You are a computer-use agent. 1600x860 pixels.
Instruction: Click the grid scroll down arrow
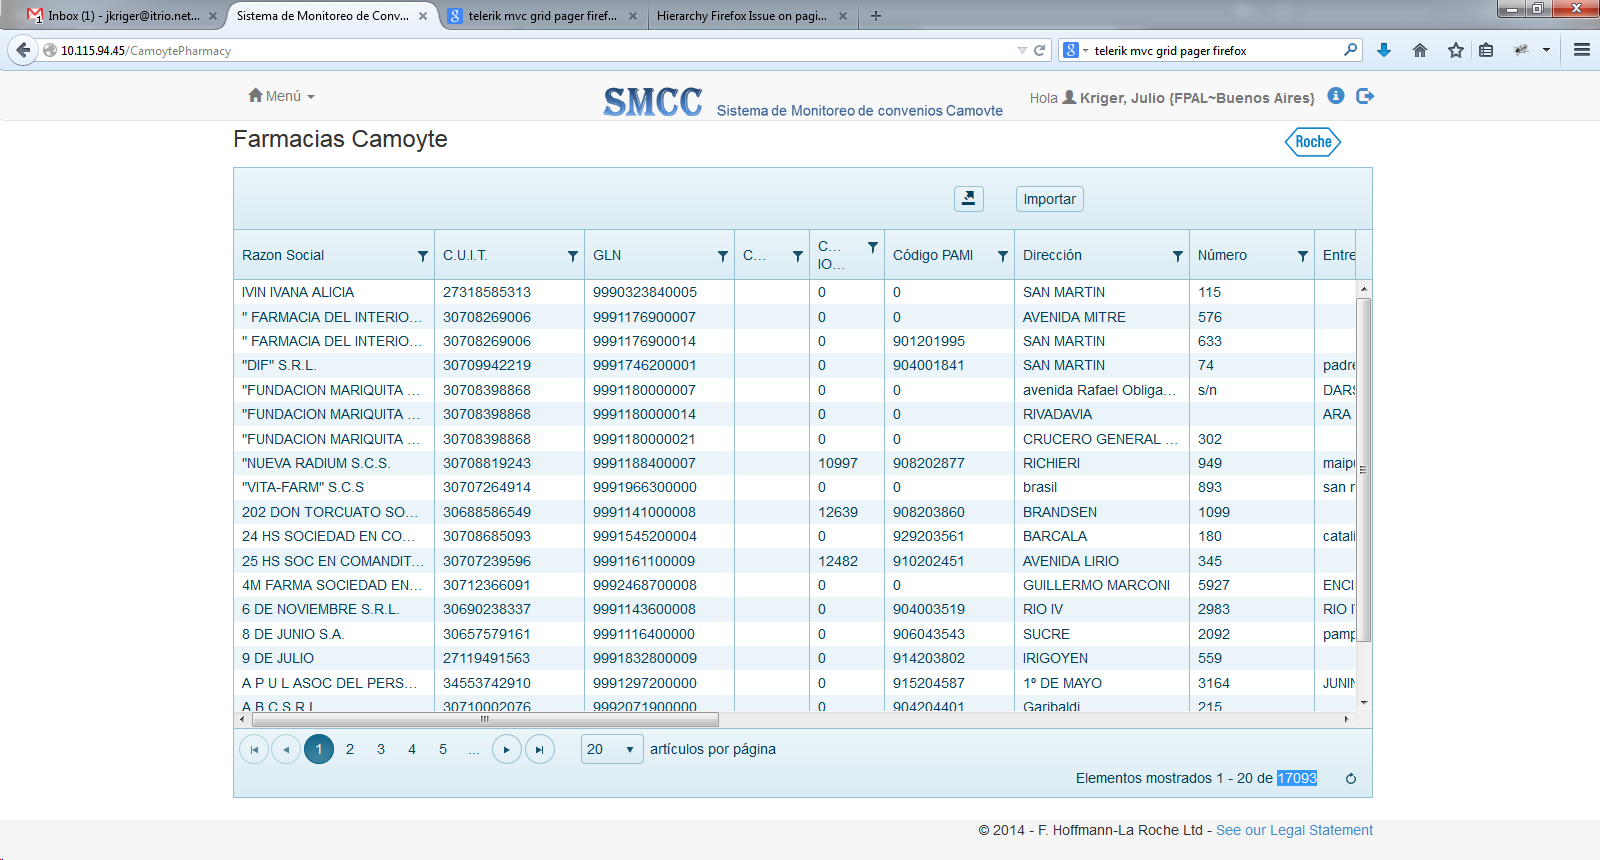pos(1364,703)
